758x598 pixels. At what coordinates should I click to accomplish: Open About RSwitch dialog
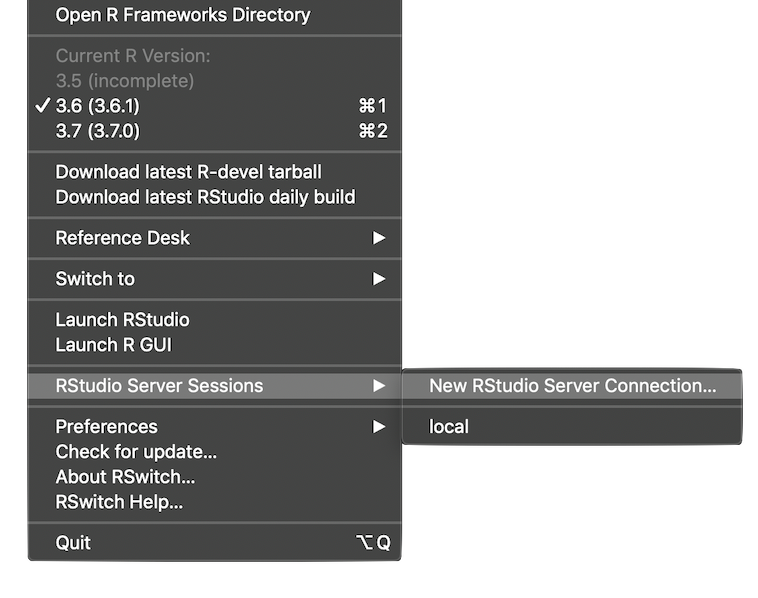125,477
